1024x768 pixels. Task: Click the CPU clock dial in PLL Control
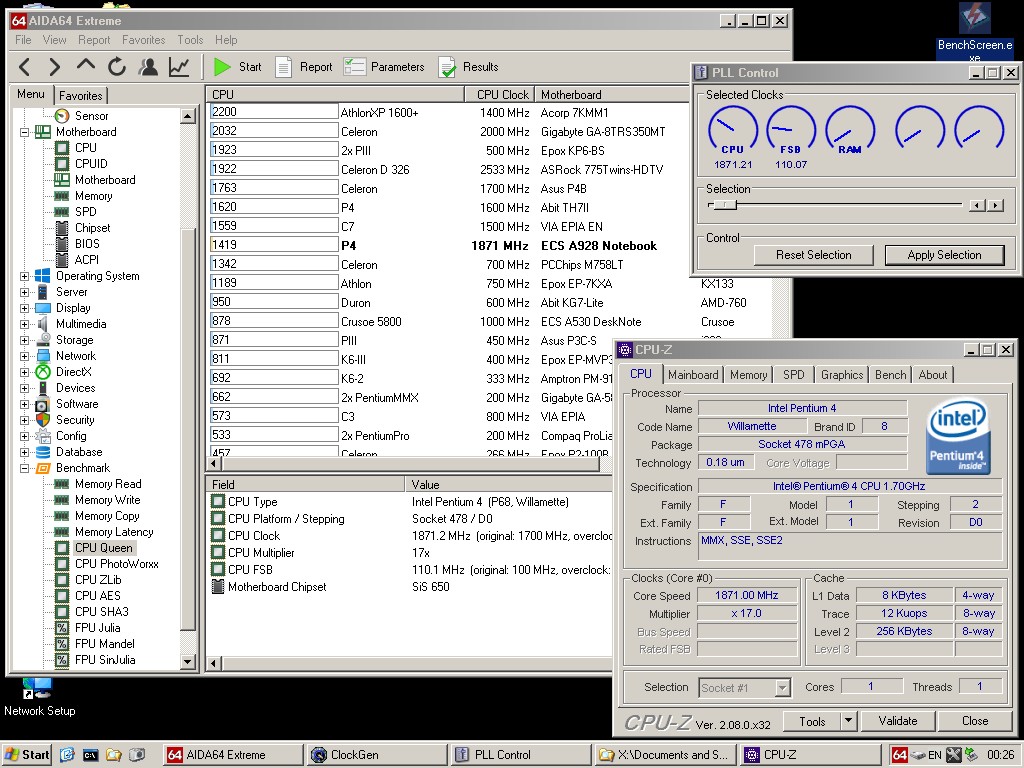point(733,131)
